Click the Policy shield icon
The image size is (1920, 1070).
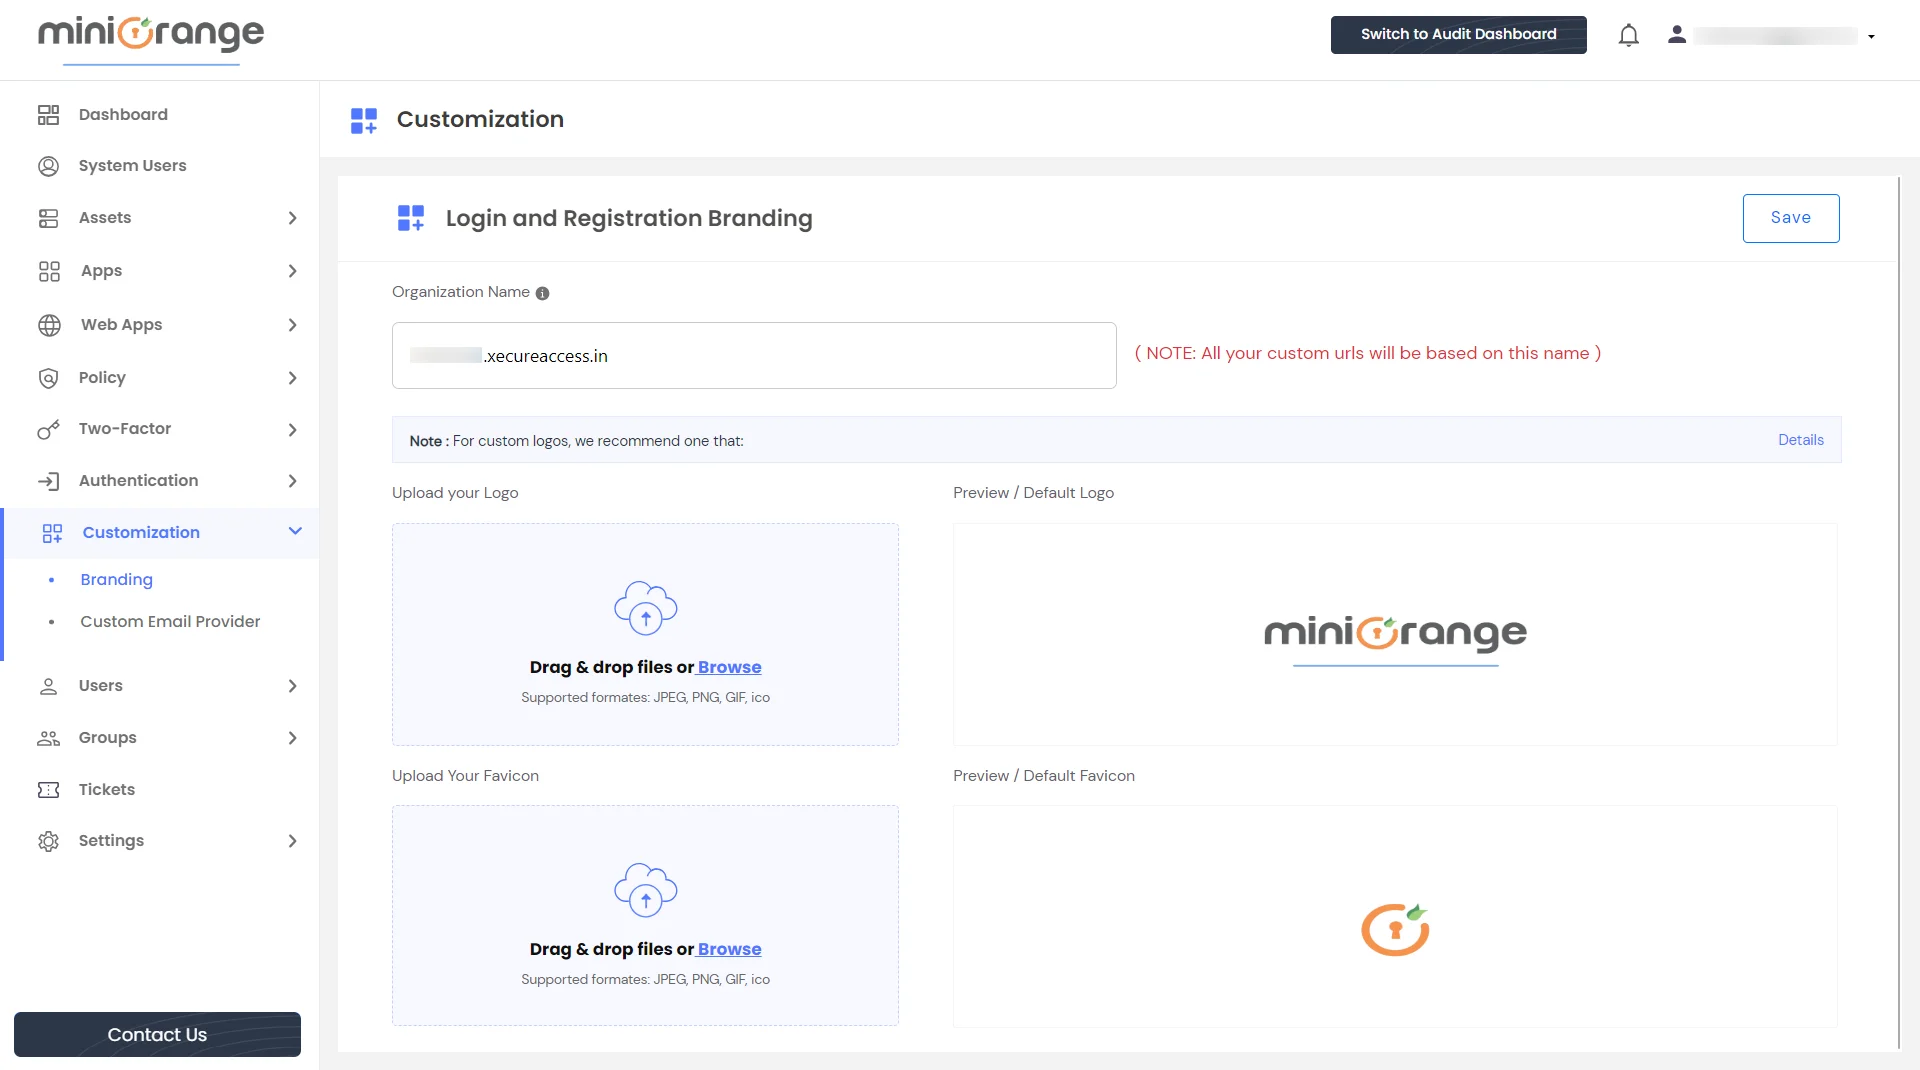[48, 378]
